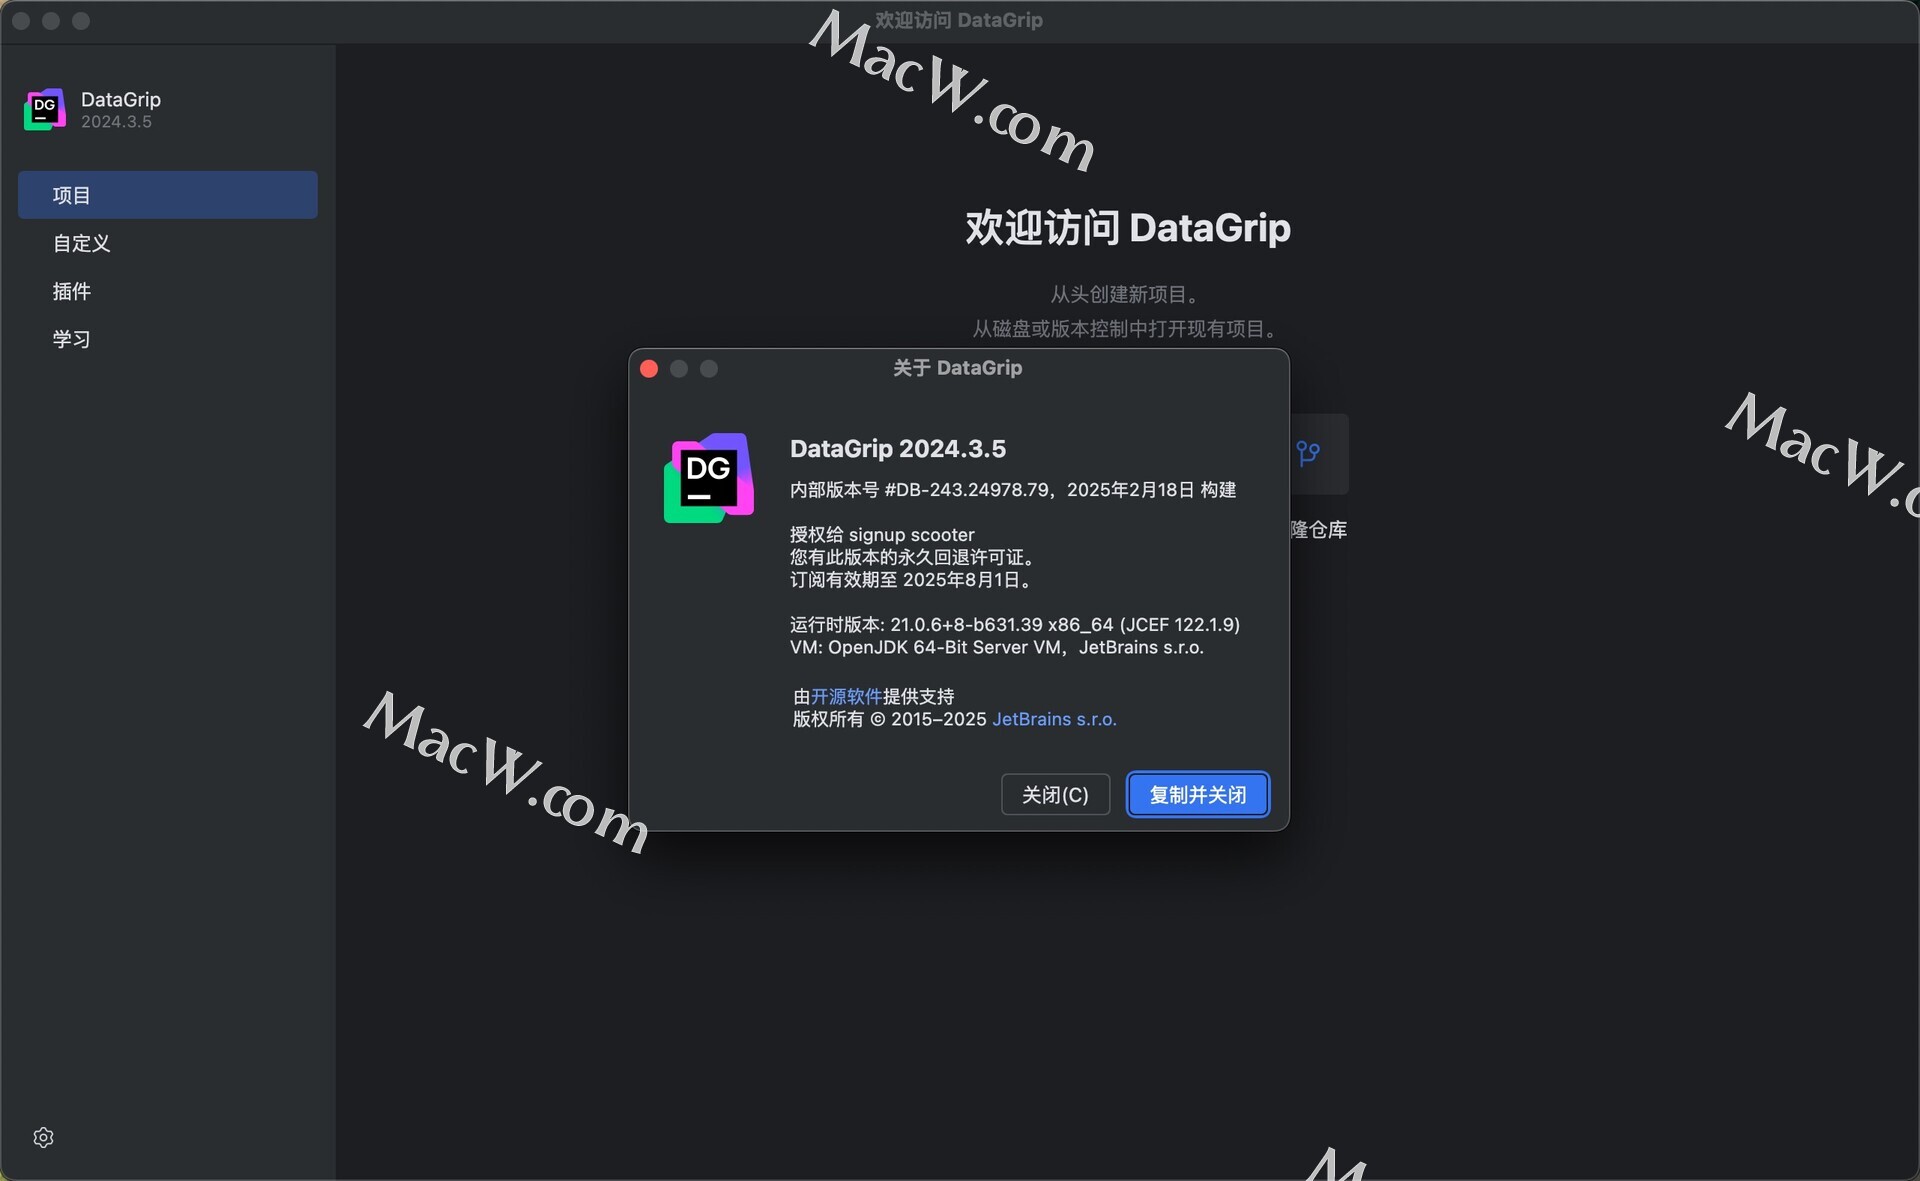This screenshot has height=1181, width=1920.
Task: Open the settings gear in the sidebar
Action: [43, 1137]
